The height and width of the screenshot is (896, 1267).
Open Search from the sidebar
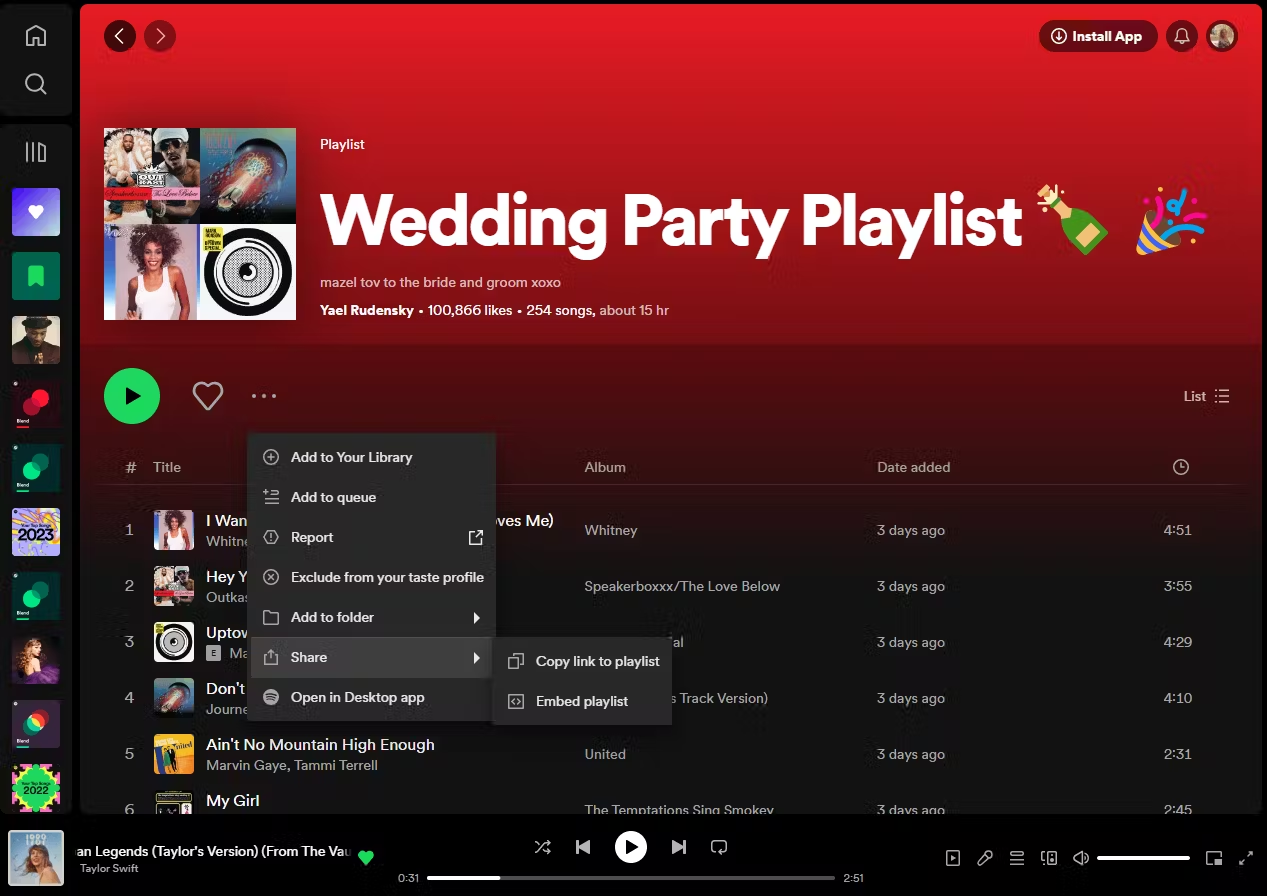(36, 84)
